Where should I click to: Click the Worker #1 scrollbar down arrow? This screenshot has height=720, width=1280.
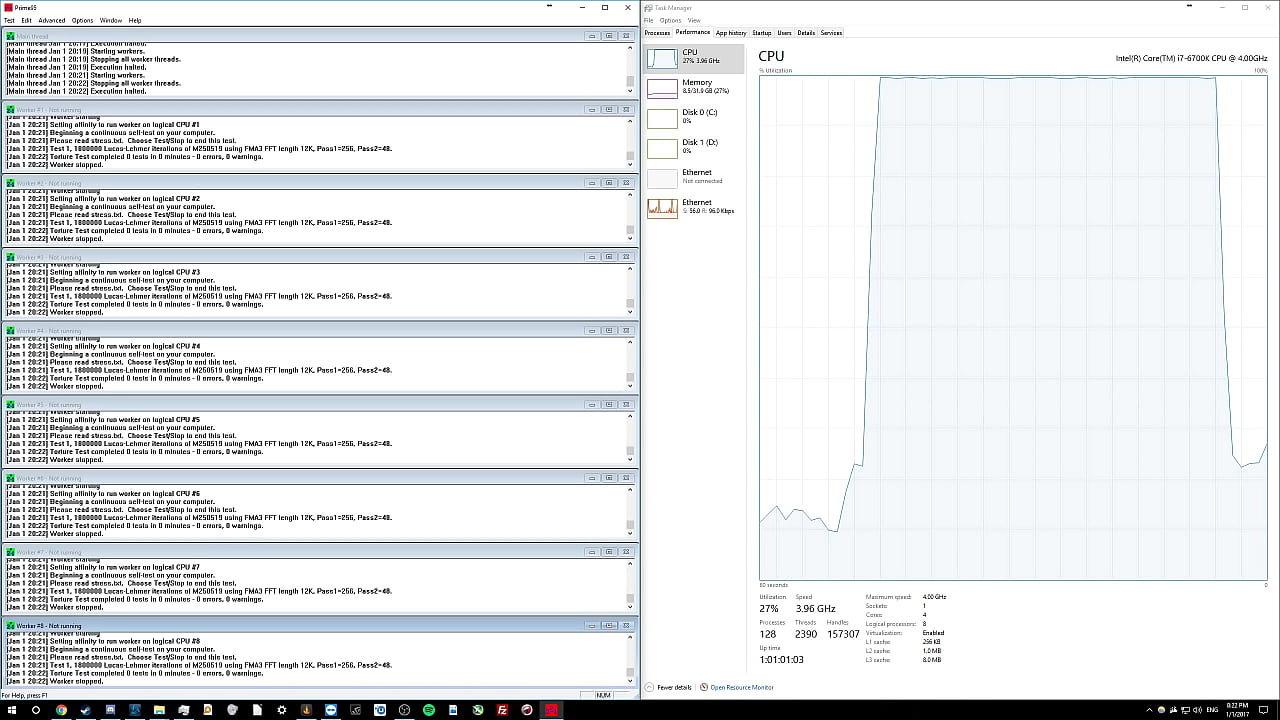[x=630, y=164]
